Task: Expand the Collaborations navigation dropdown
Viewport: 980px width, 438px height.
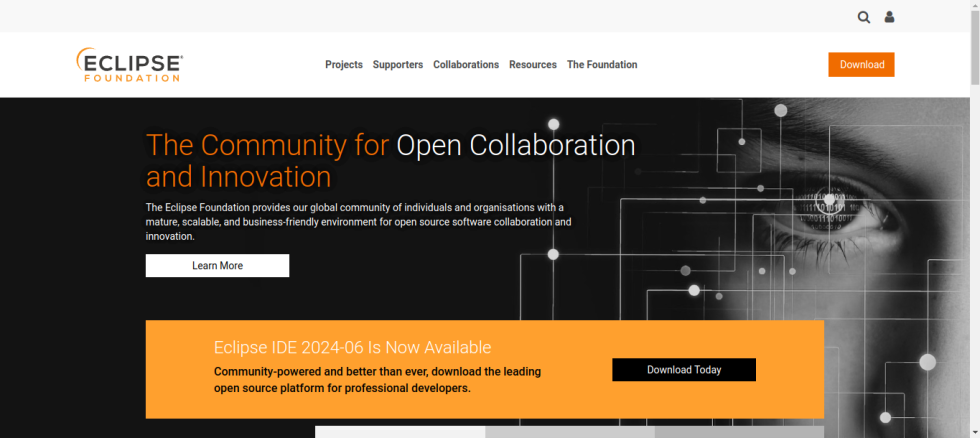Action: coord(466,65)
